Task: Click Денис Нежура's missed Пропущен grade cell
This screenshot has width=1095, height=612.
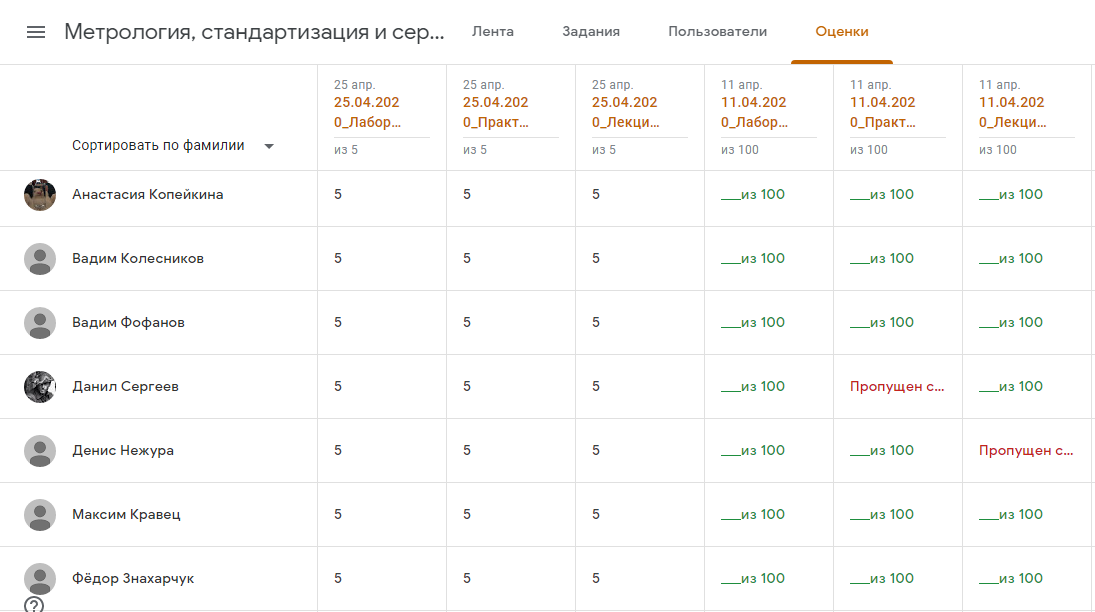Action: tap(1026, 451)
